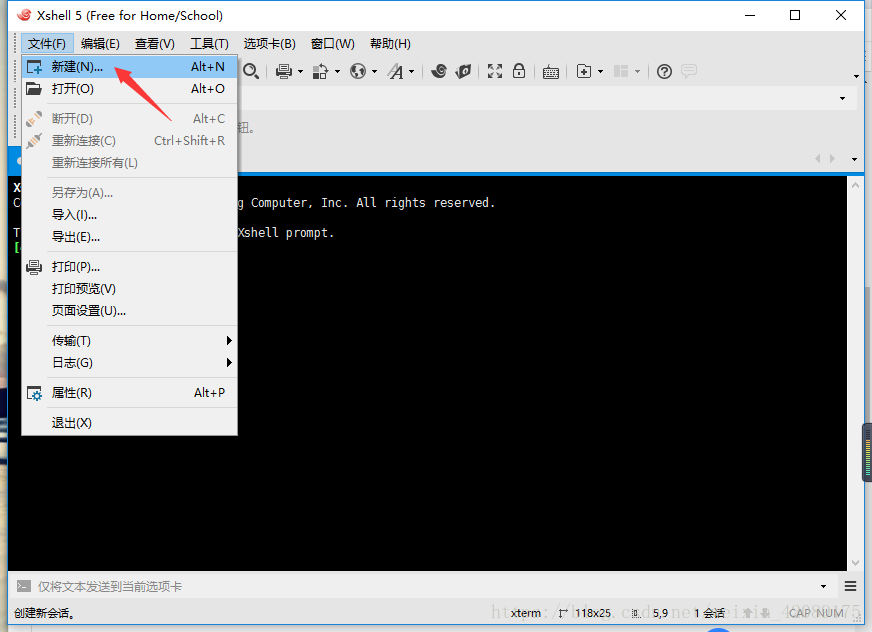Click the padlock lock-screen icon

pos(519,71)
